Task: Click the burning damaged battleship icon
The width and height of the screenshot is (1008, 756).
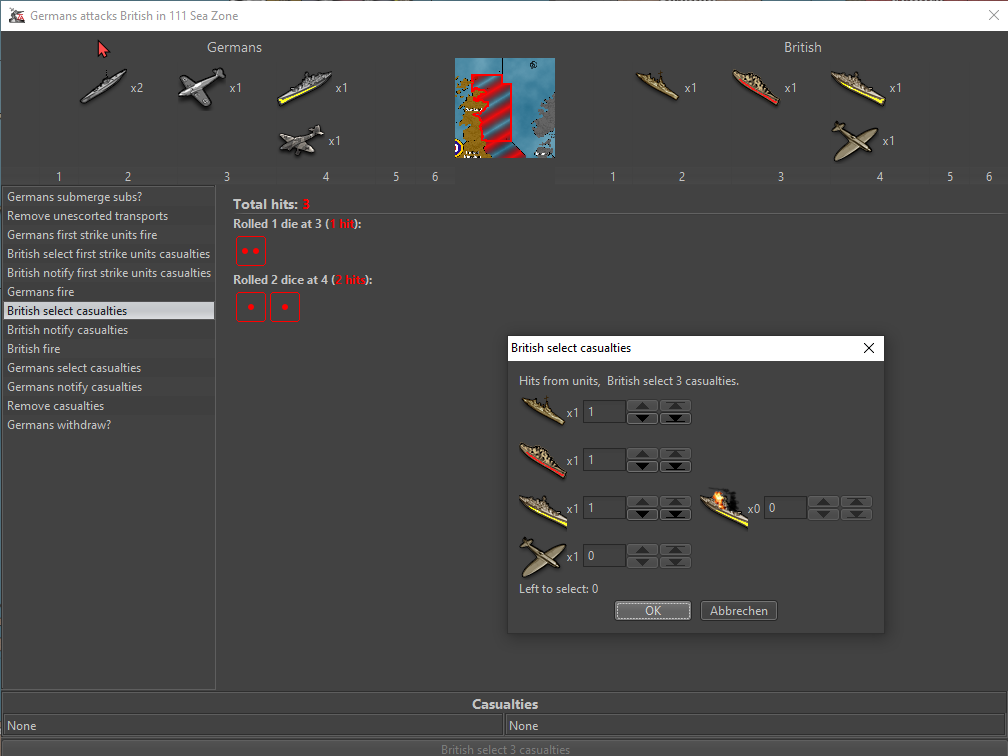Action: 724,508
